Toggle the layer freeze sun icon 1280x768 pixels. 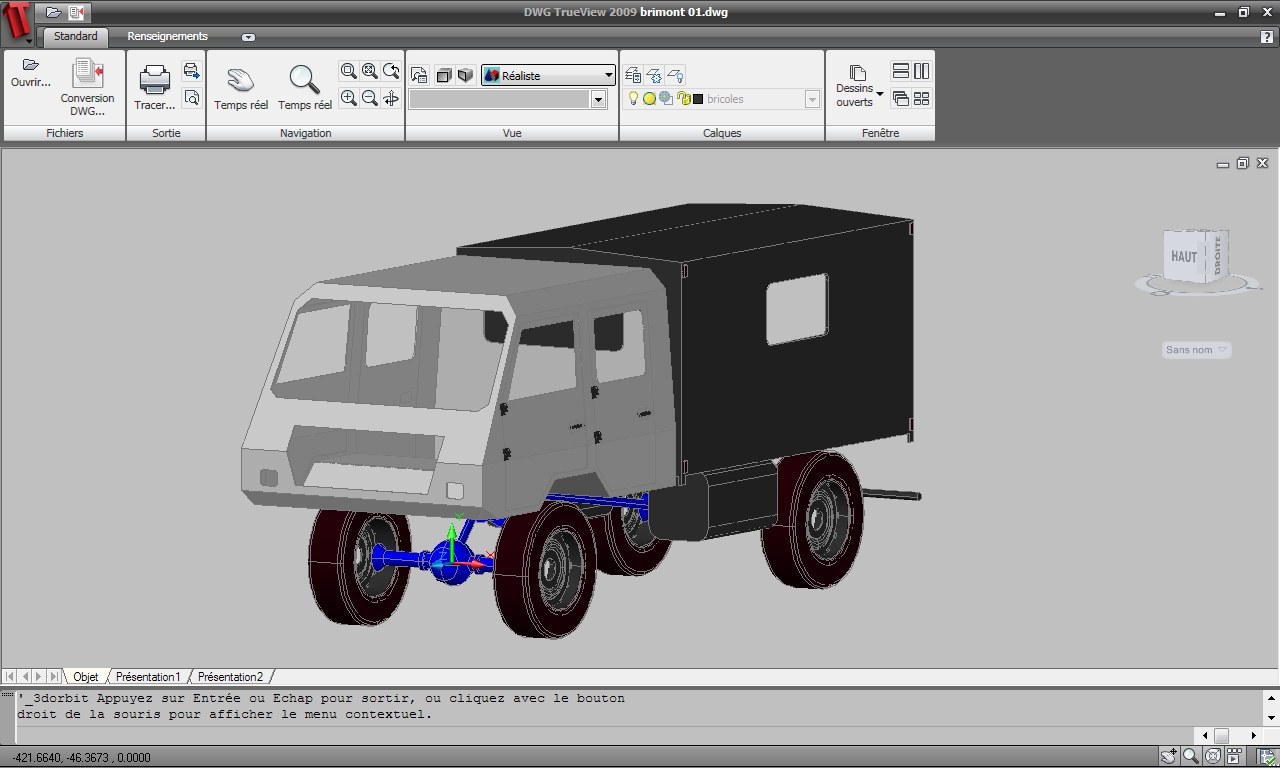[x=649, y=99]
